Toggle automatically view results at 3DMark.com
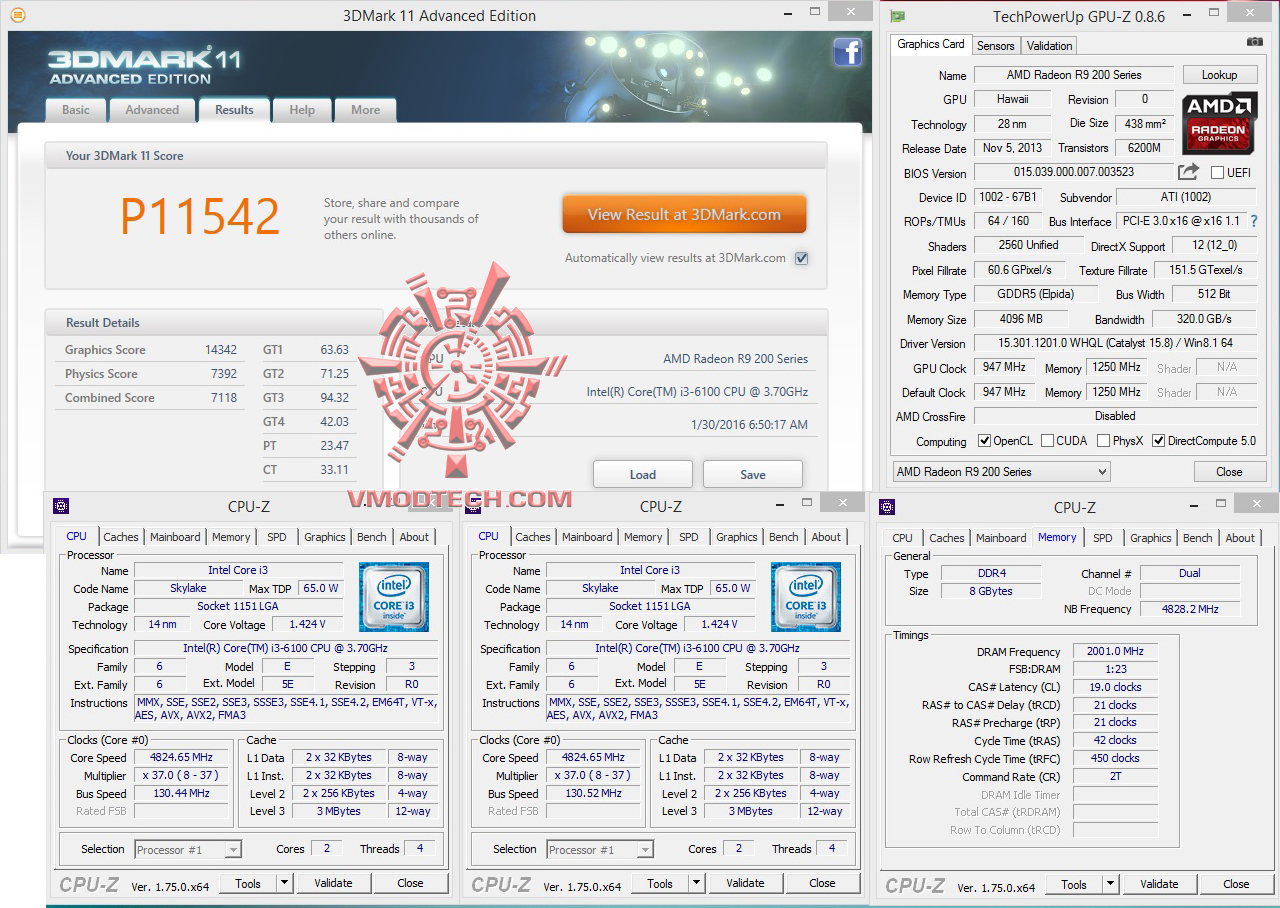This screenshot has height=908, width=1280. [801, 258]
